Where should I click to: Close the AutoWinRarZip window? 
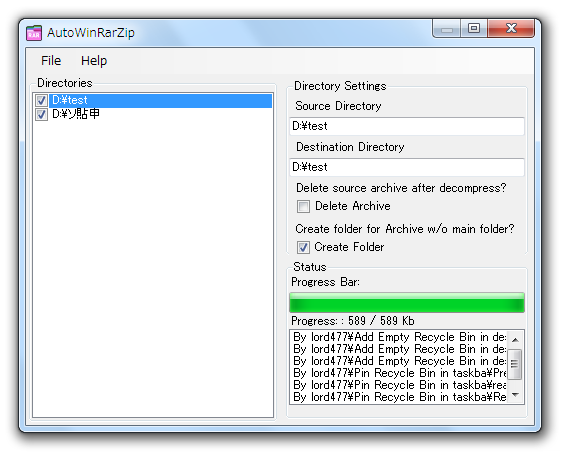pos(511,28)
